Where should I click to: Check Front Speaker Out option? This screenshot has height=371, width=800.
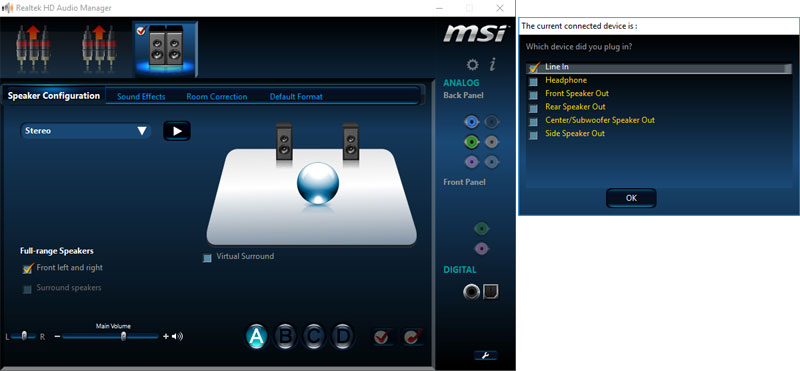(x=533, y=95)
